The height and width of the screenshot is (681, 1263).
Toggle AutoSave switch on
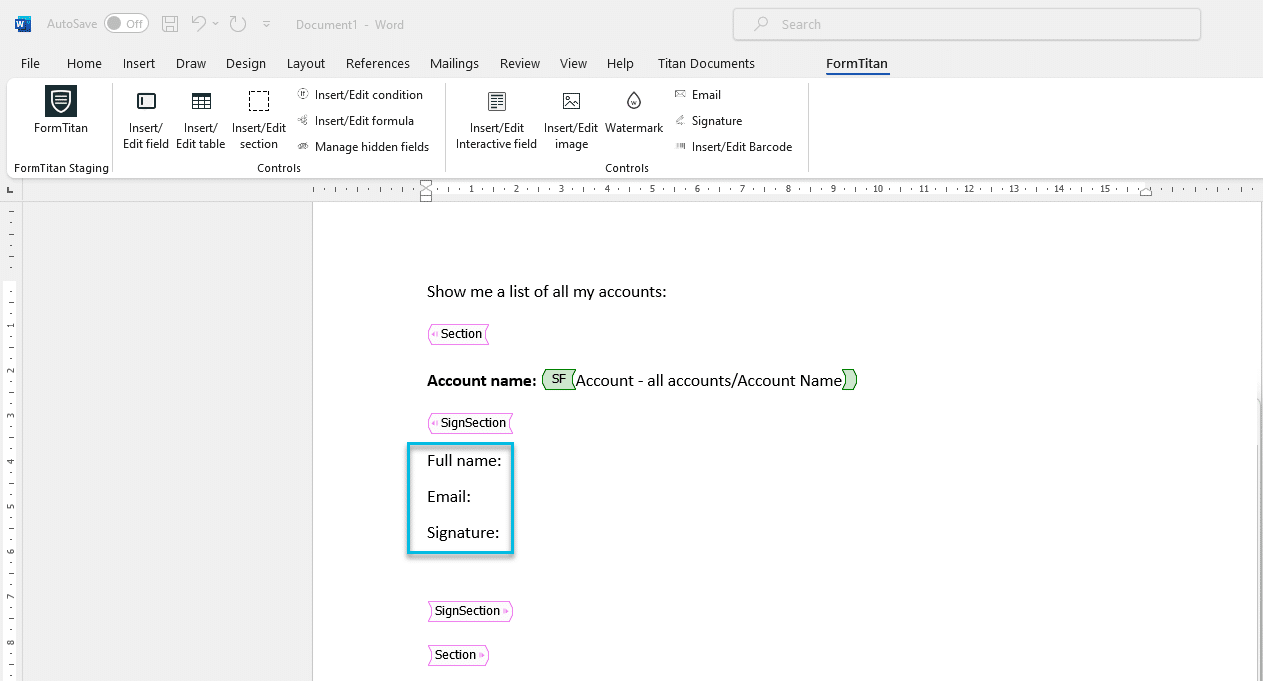126,24
